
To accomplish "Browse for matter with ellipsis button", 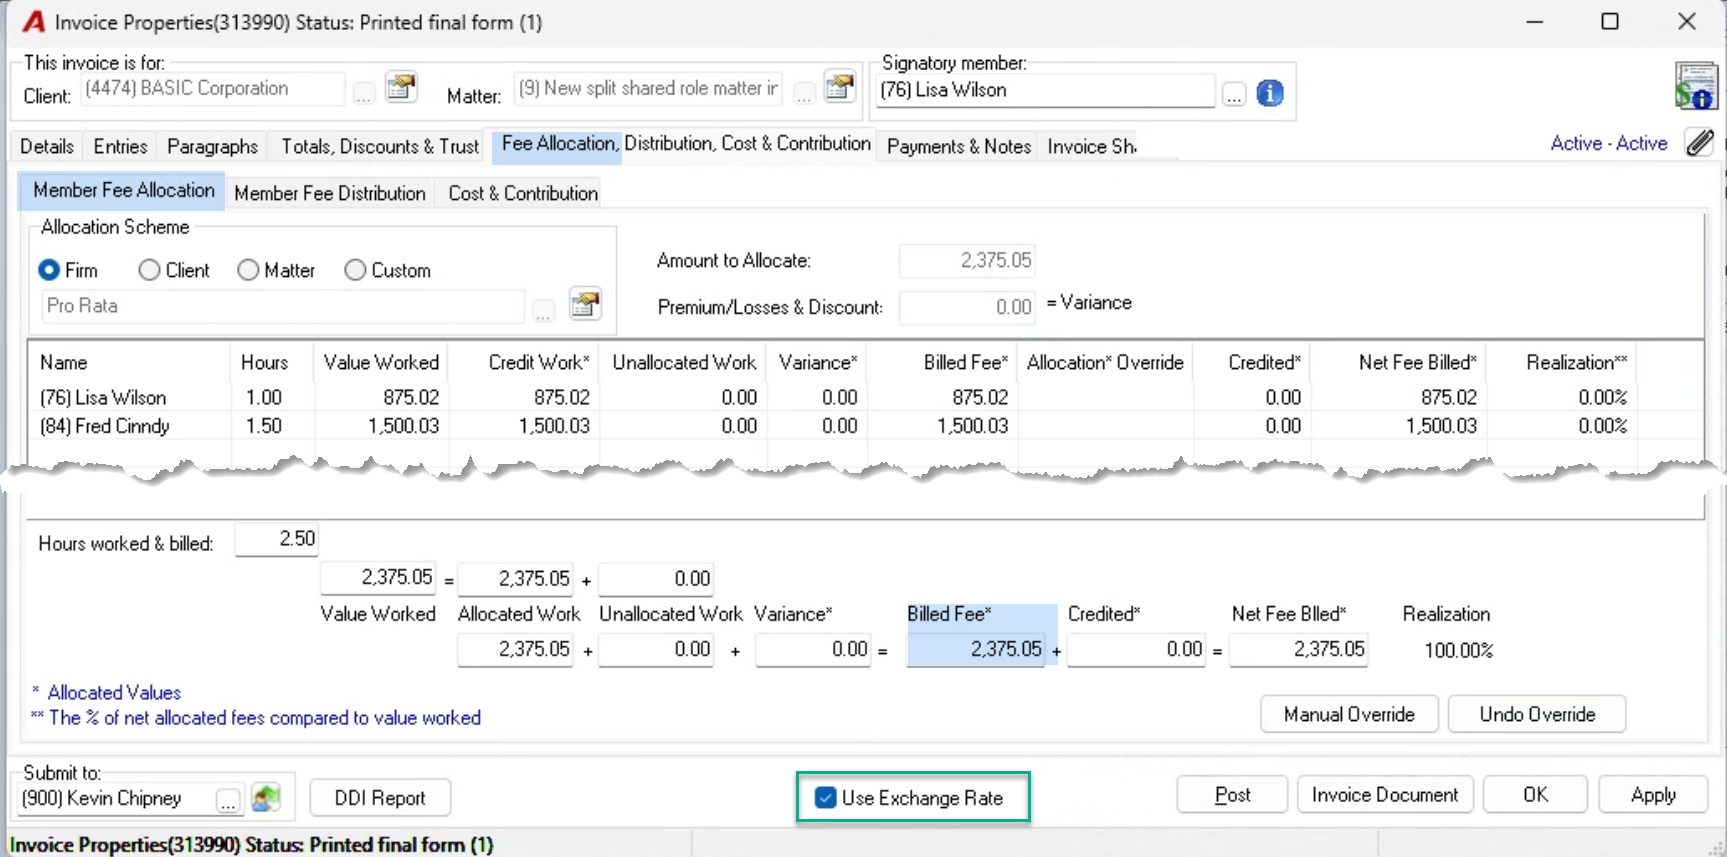I will (804, 94).
